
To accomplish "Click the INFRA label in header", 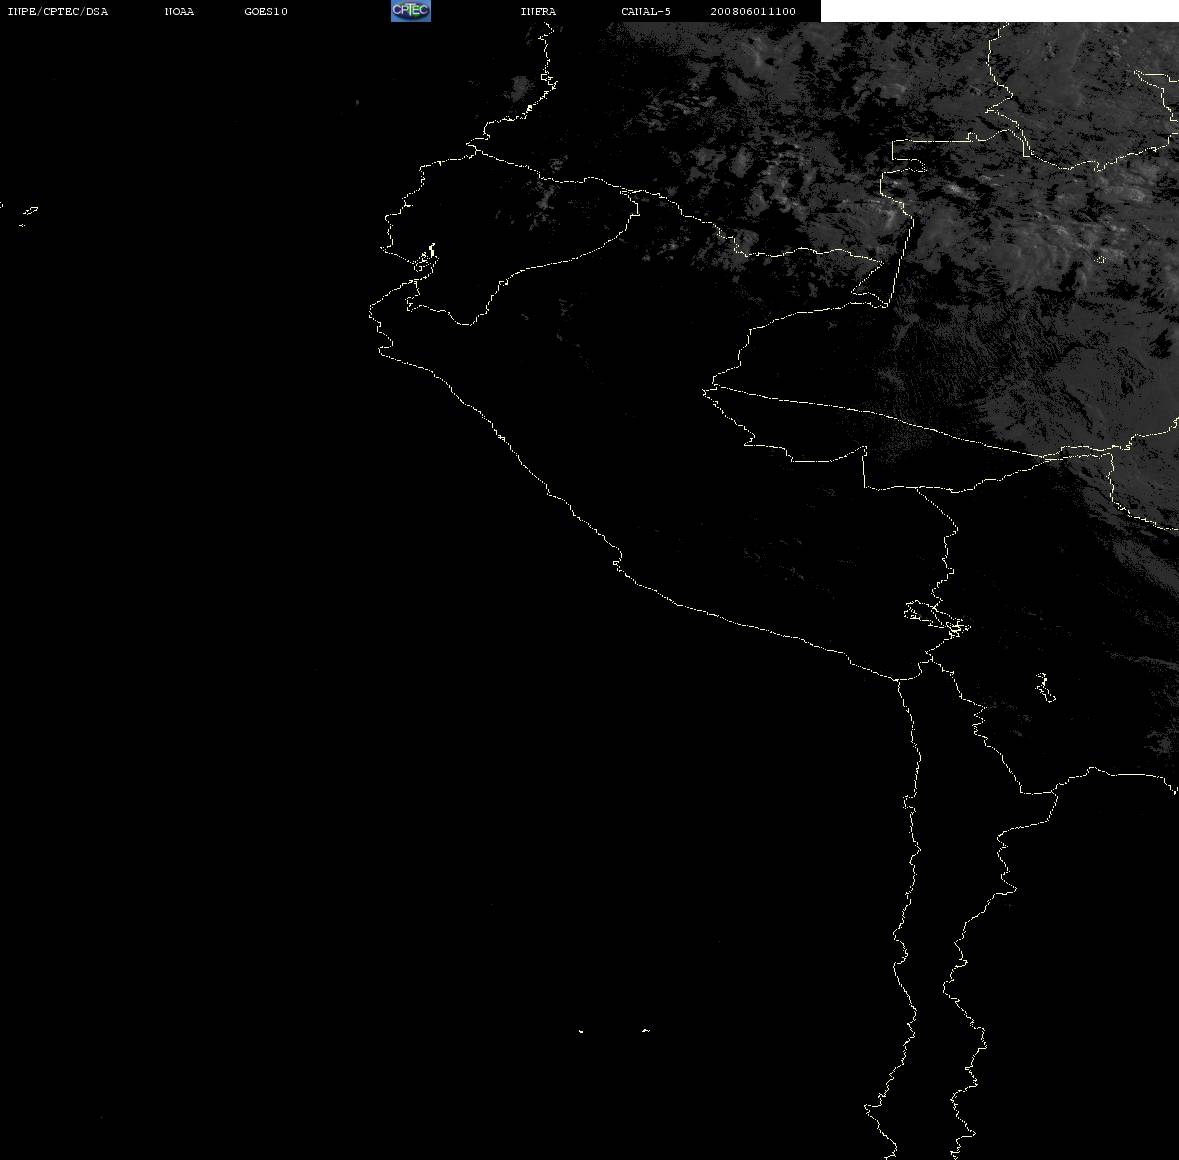I will click(538, 11).
